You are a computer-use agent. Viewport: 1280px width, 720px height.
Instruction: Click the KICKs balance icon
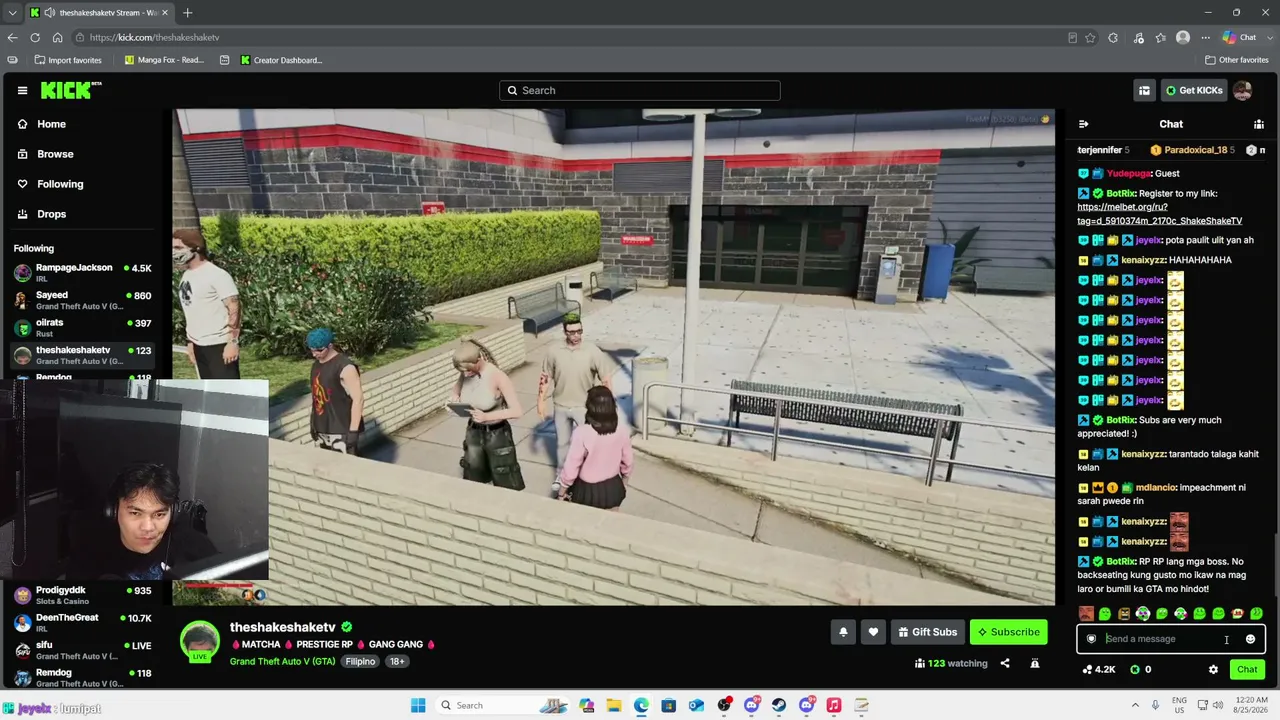[1135, 670]
